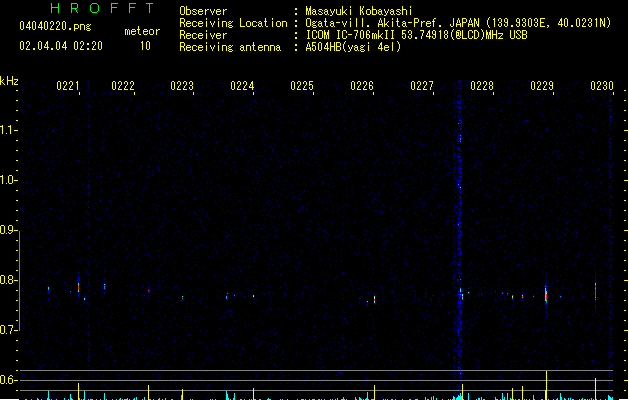The image size is (629, 400).
Task: Click the 0230 time marker
Action: (602, 86)
